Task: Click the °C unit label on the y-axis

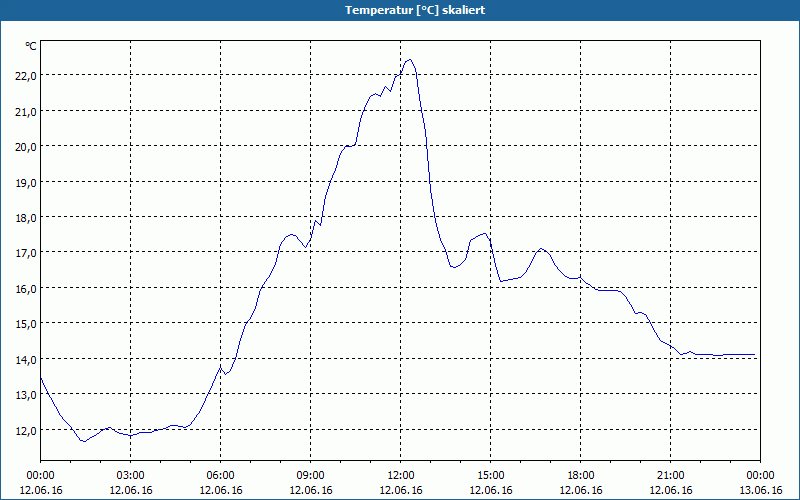Action: (31, 46)
